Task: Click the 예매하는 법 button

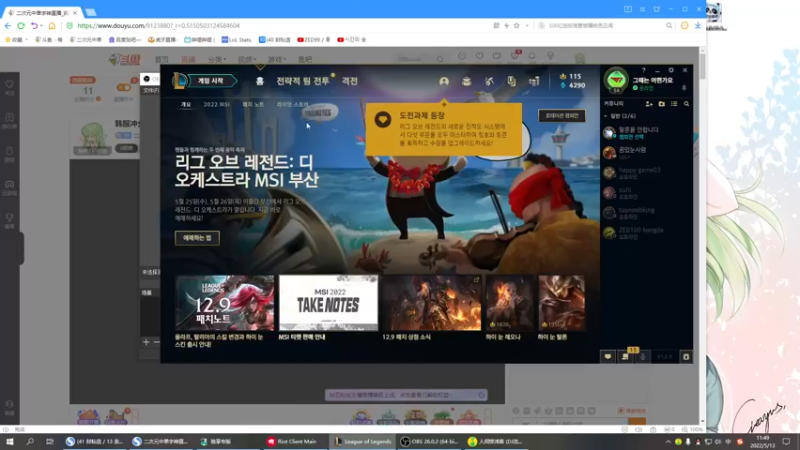Action: pos(197,238)
